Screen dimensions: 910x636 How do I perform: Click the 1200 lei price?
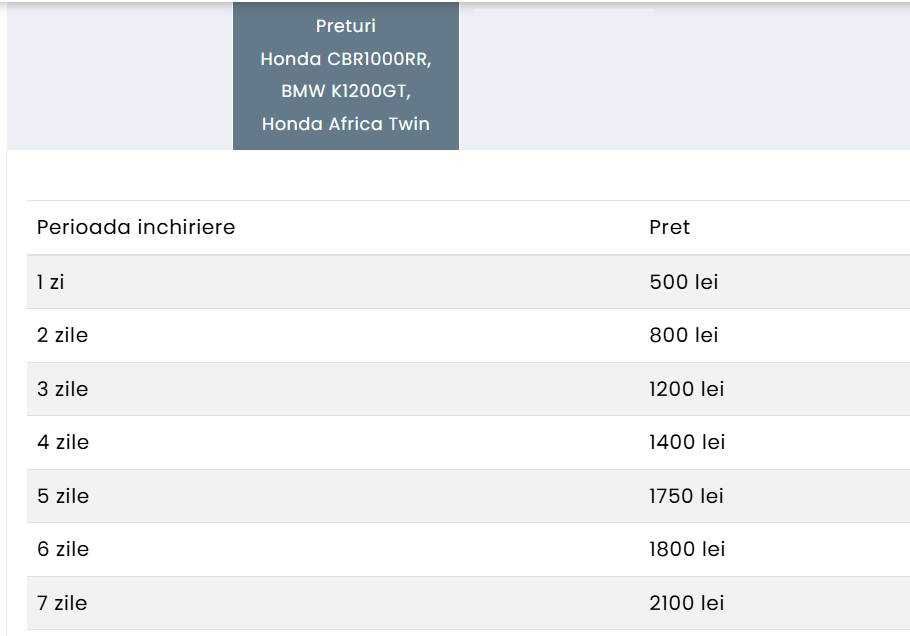pyautogui.click(x=687, y=389)
